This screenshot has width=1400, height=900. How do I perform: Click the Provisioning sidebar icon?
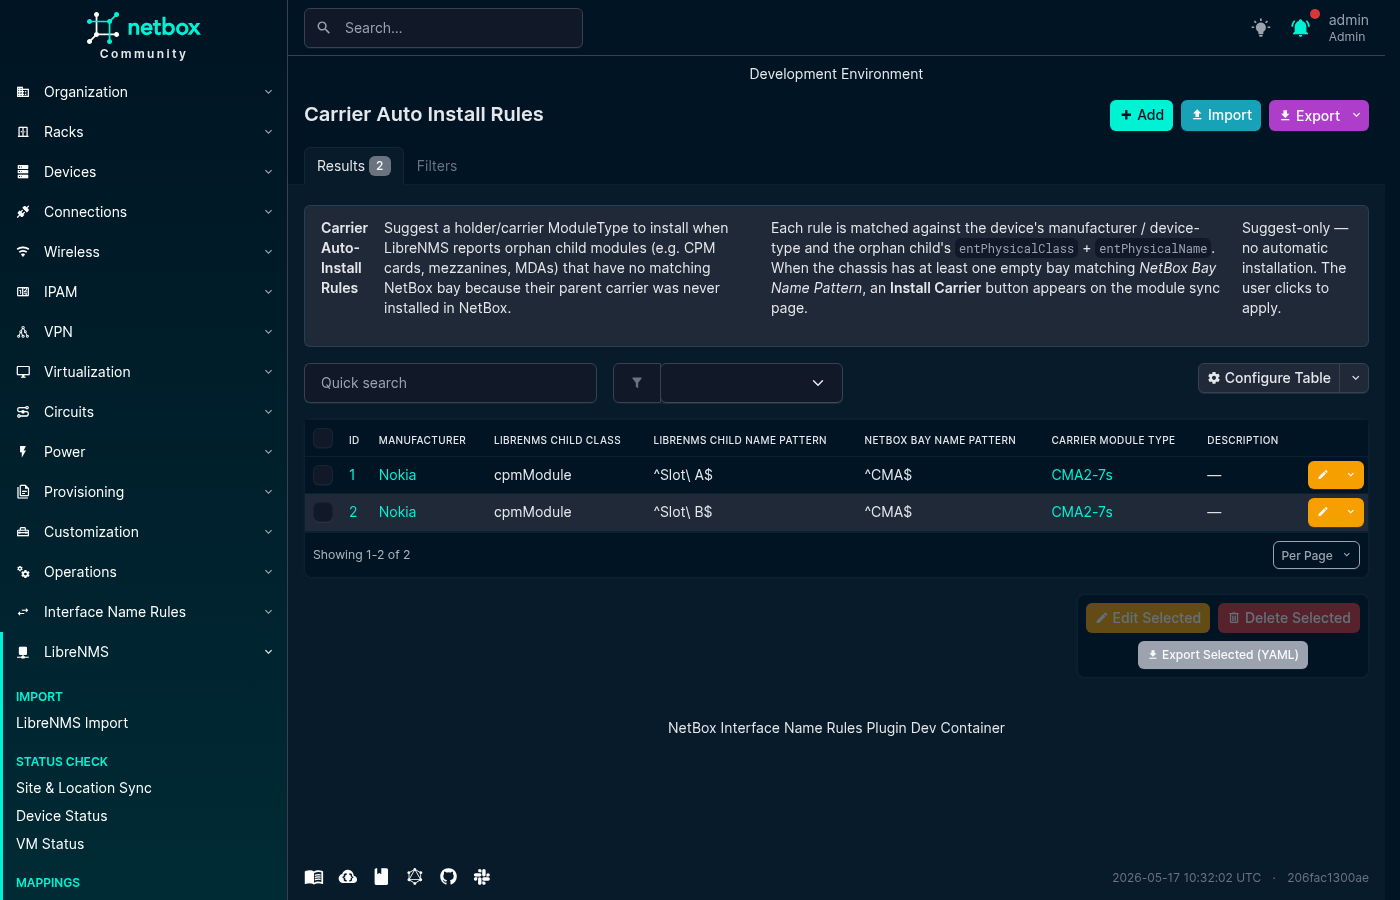(x=23, y=492)
